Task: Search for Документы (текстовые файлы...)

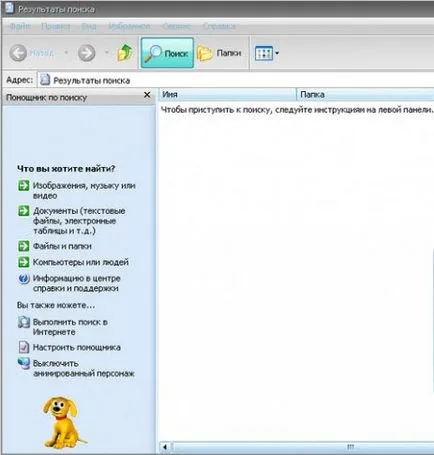Action: tap(79, 221)
